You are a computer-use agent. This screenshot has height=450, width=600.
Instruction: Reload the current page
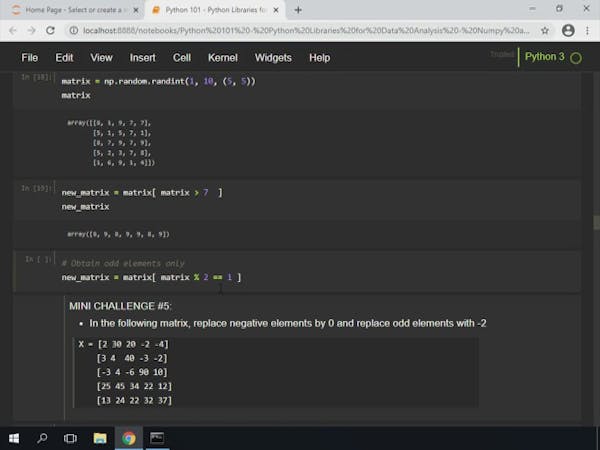pyautogui.click(x=50, y=30)
